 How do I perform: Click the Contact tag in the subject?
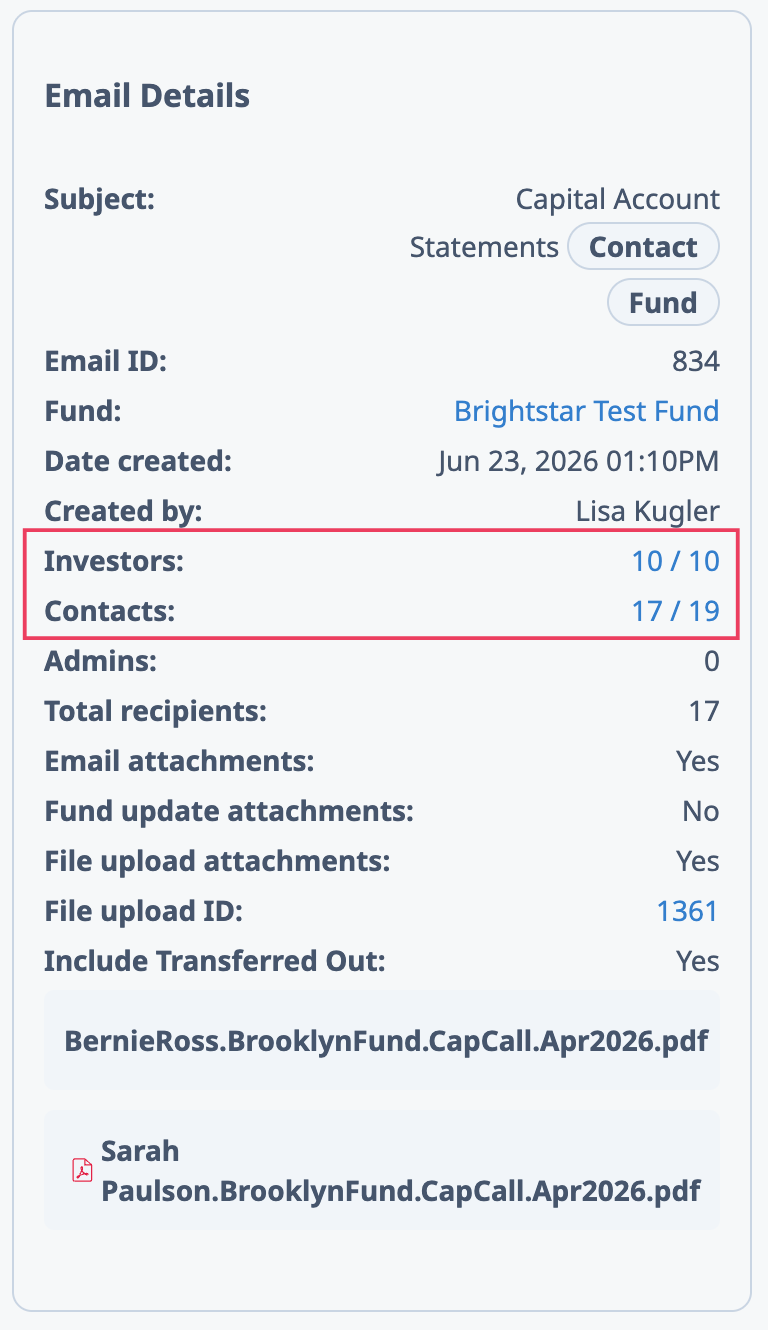click(643, 247)
